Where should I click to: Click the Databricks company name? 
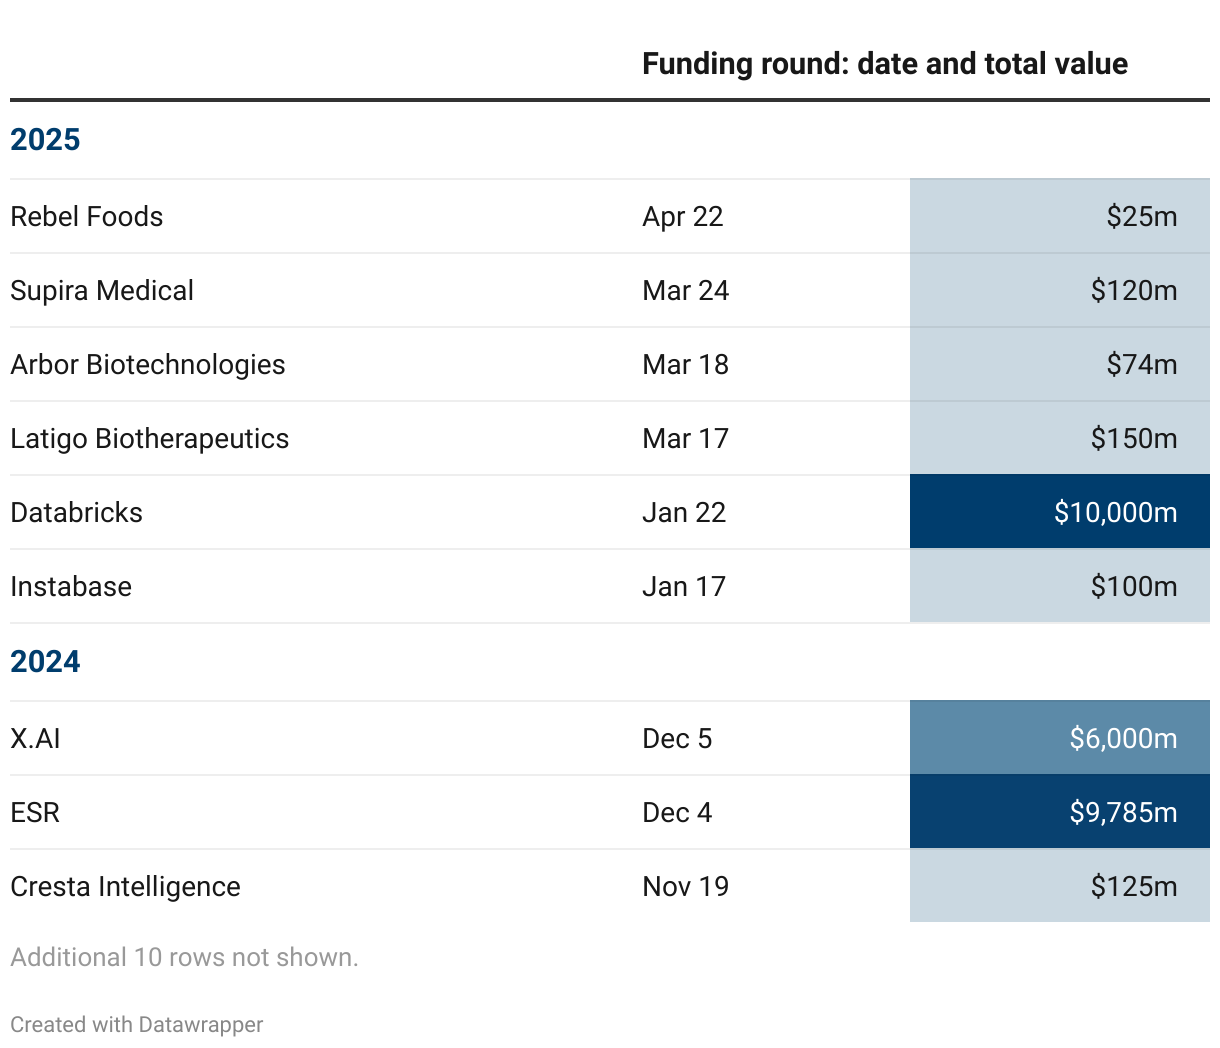[x=77, y=512]
